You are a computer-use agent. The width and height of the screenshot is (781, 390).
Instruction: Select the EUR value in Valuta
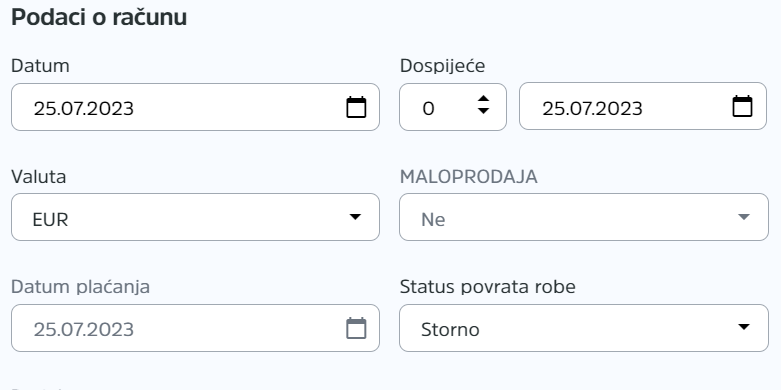point(50,219)
